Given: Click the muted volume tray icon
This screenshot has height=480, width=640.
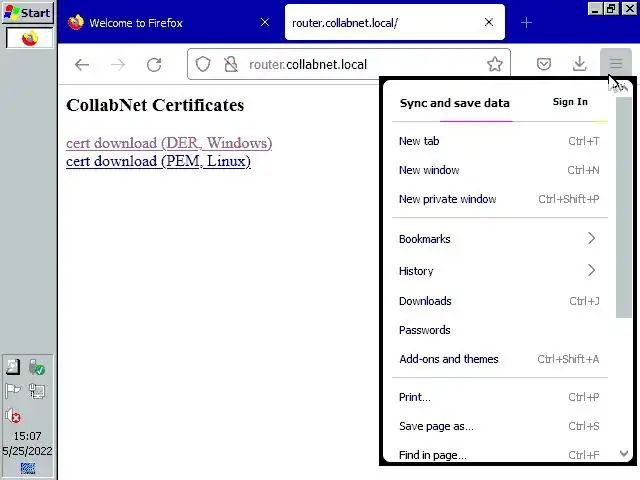Looking at the screenshot, I should pyautogui.click(x=13, y=416).
